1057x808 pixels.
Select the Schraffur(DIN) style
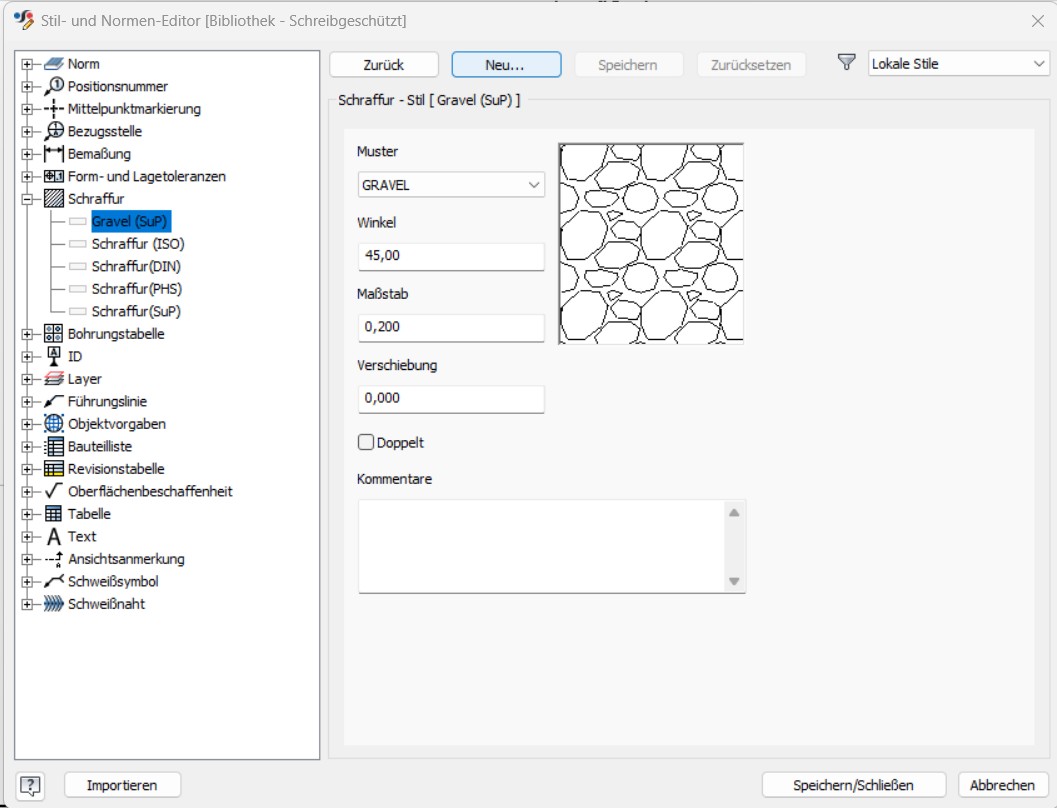coord(136,266)
